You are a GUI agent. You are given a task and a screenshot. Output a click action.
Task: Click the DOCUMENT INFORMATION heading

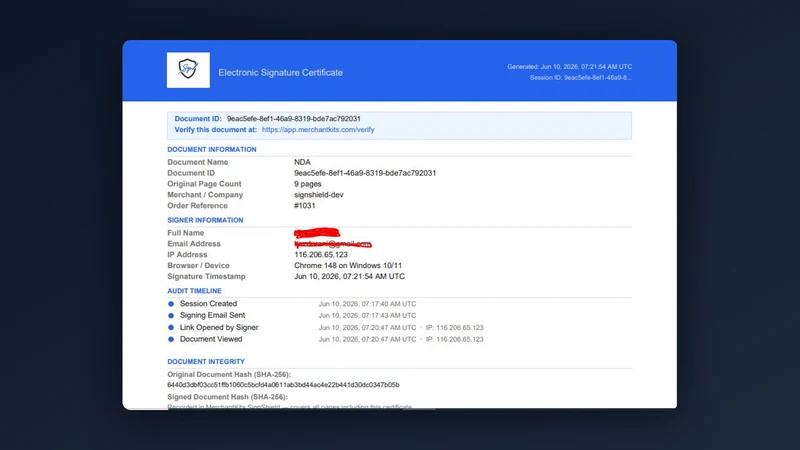click(212, 149)
